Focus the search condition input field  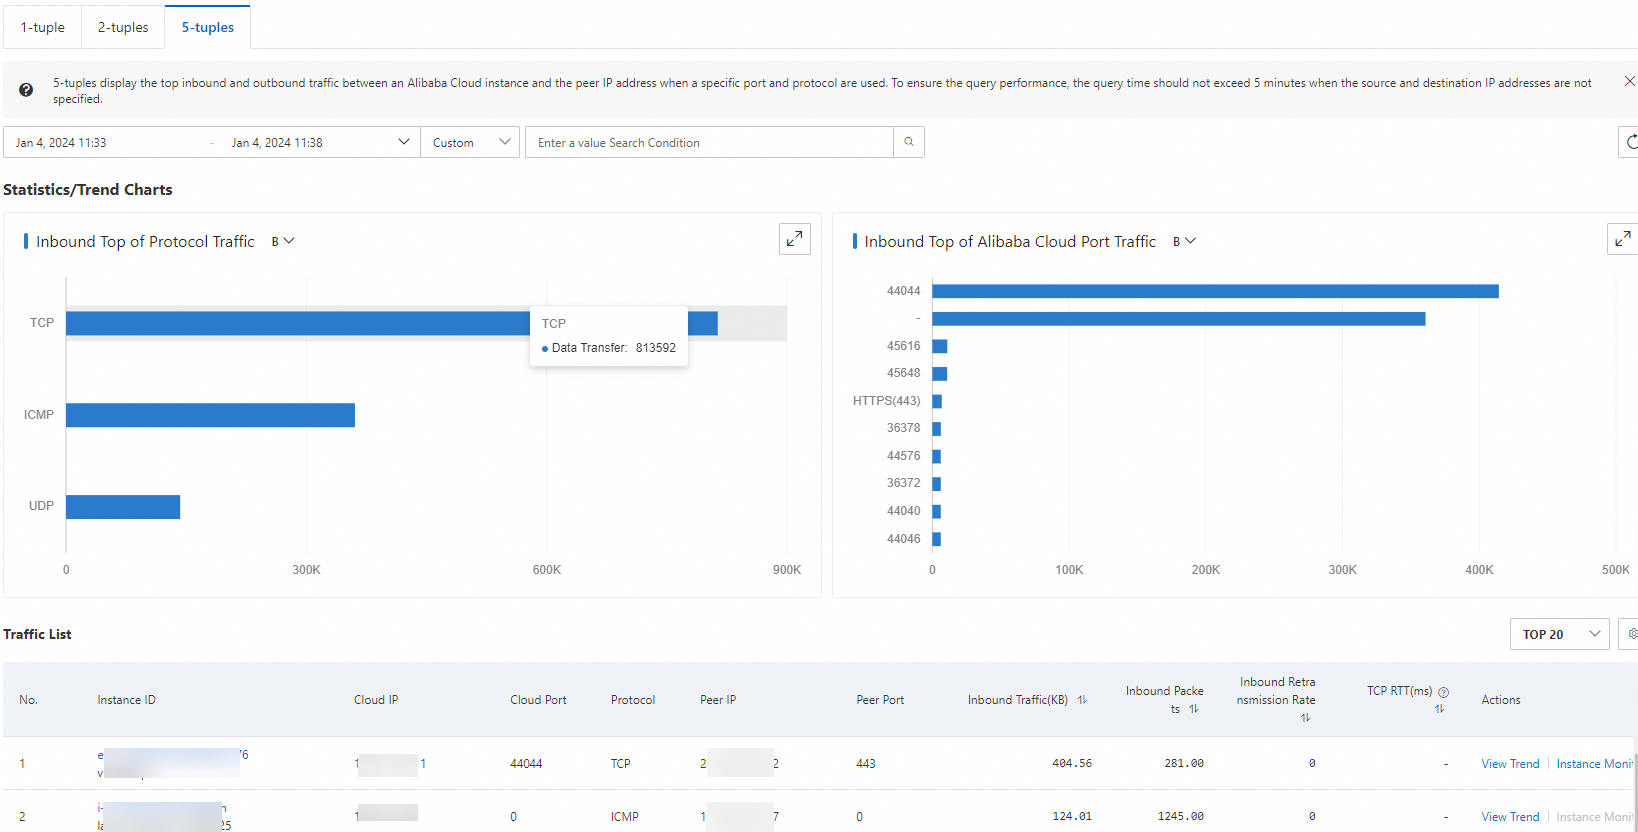[x=709, y=142]
